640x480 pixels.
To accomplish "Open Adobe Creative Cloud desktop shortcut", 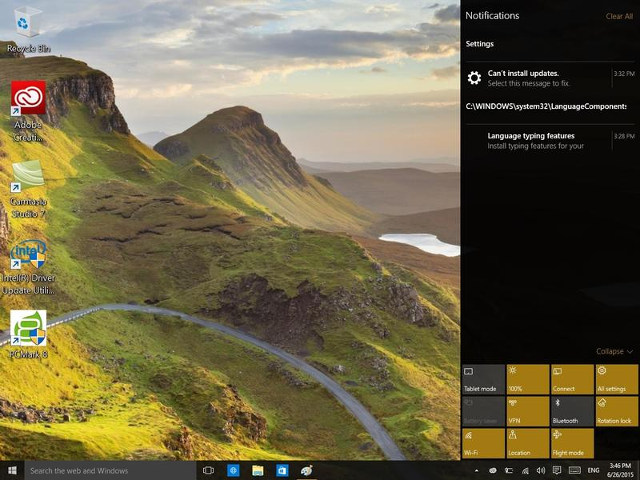I will (x=28, y=99).
